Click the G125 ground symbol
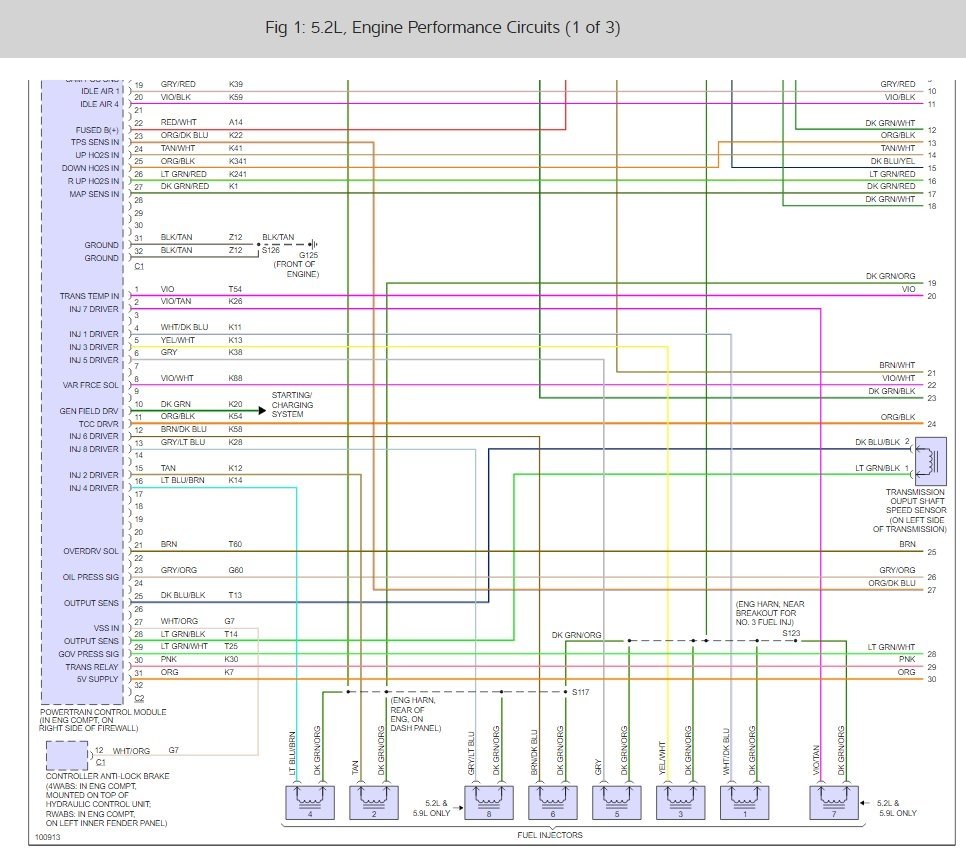Screen dimensions: 966x856 pyautogui.click(x=313, y=244)
